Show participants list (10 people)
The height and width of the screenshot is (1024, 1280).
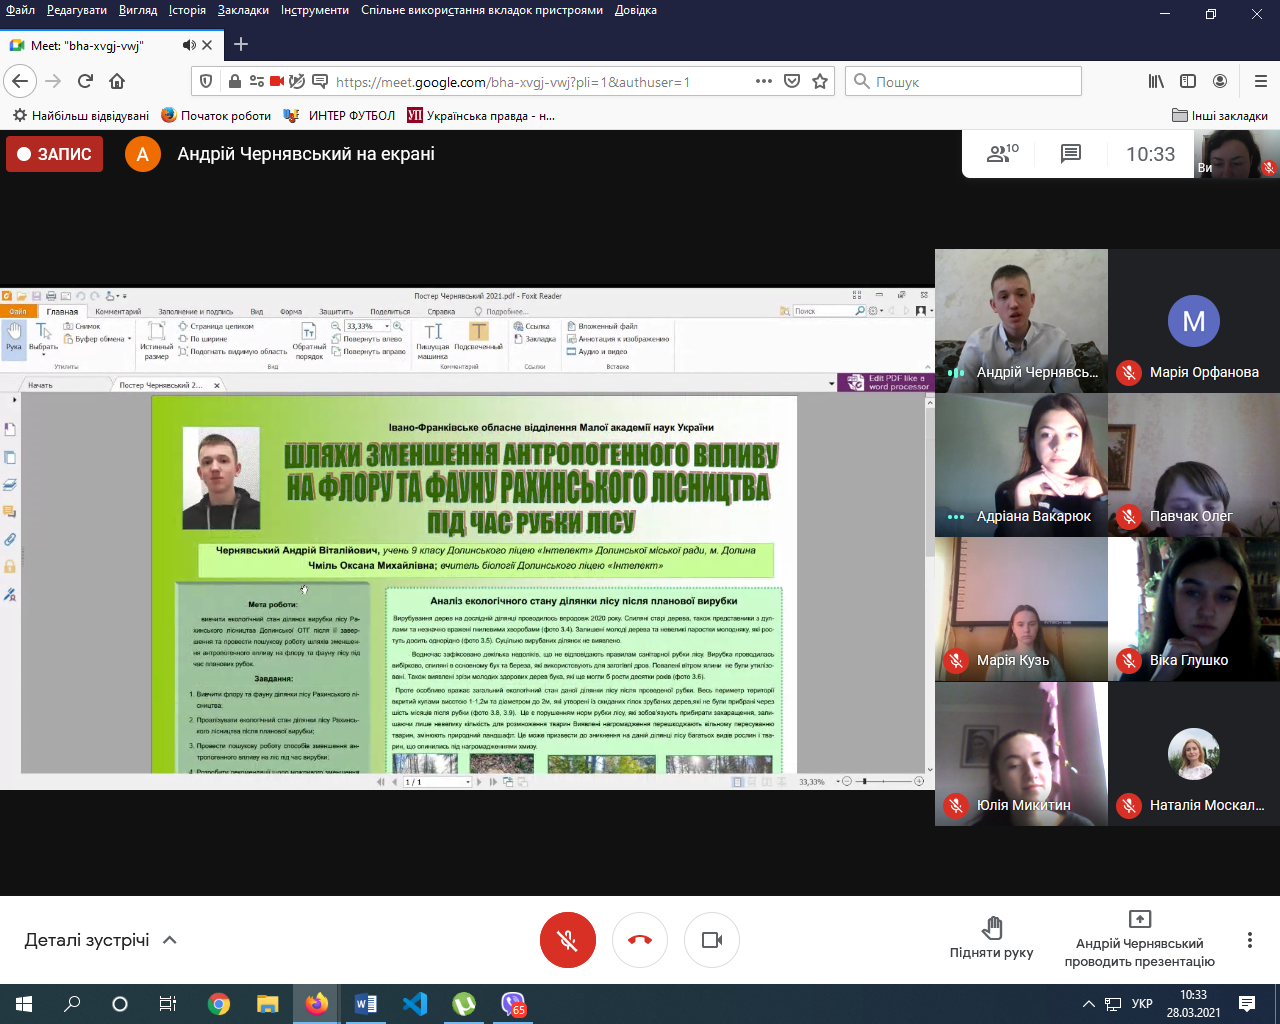(1002, 153)
